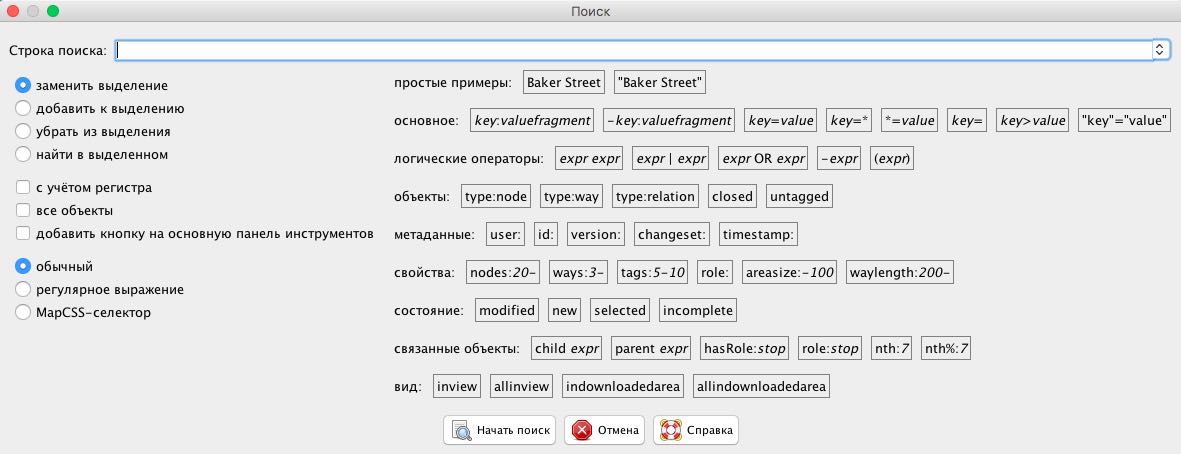Click inside the Строка поиска text field
The width and height of the screenshot is (1181, 454).
[633, 50]
